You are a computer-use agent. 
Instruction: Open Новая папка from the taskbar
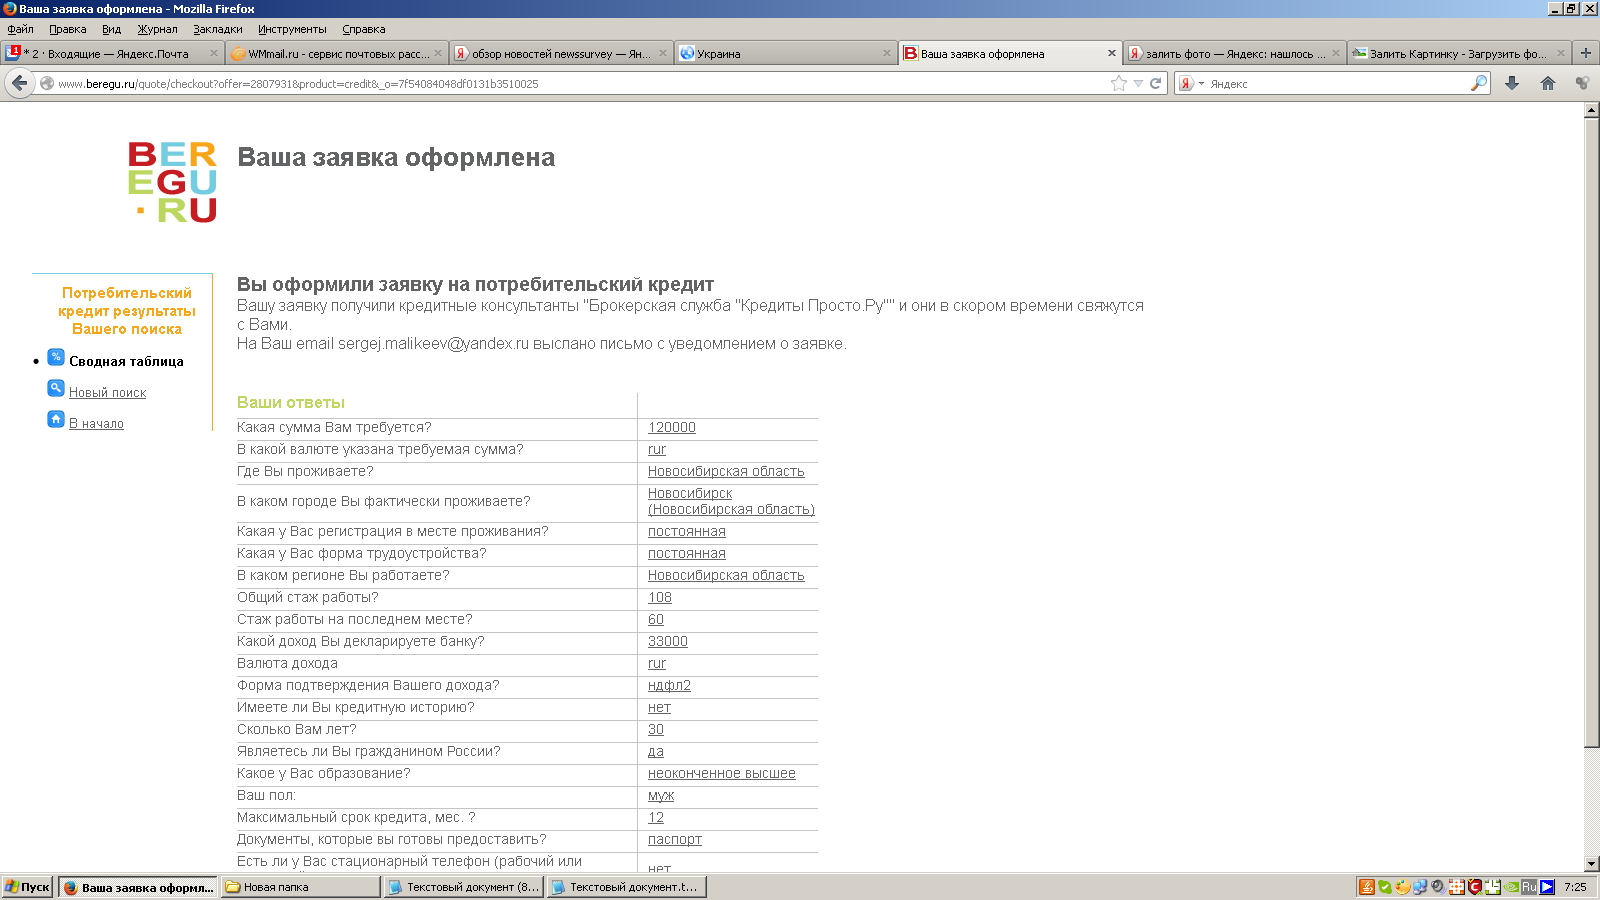tap(300, 887)
